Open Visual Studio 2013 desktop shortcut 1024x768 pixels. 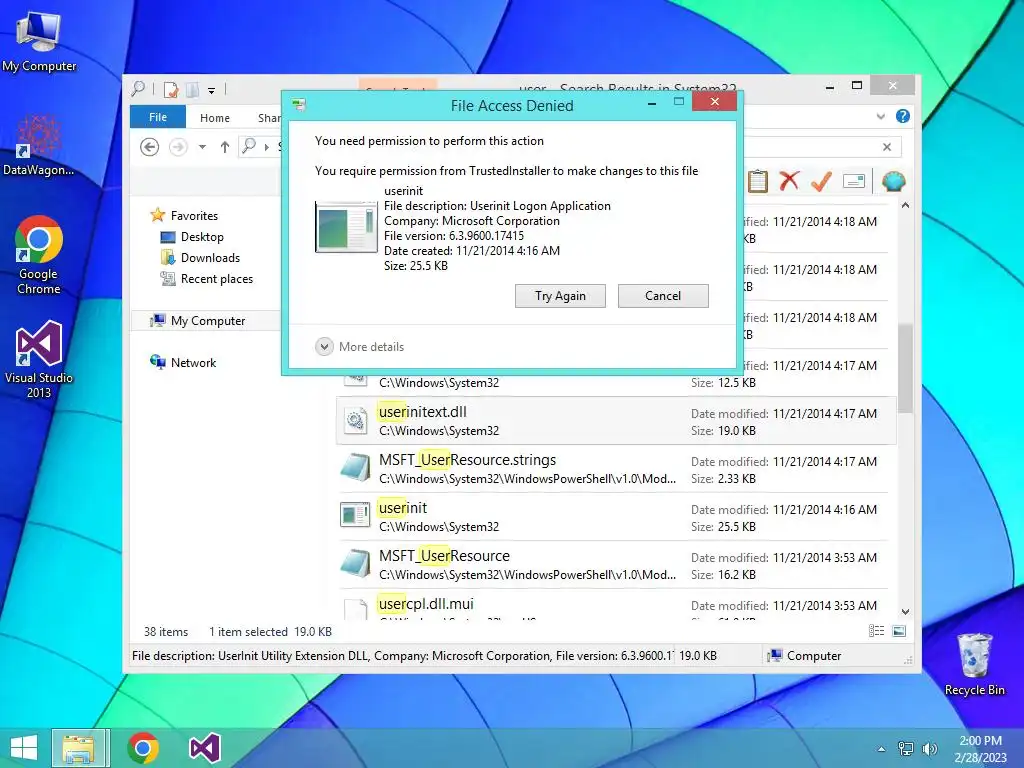click(39, 359)
